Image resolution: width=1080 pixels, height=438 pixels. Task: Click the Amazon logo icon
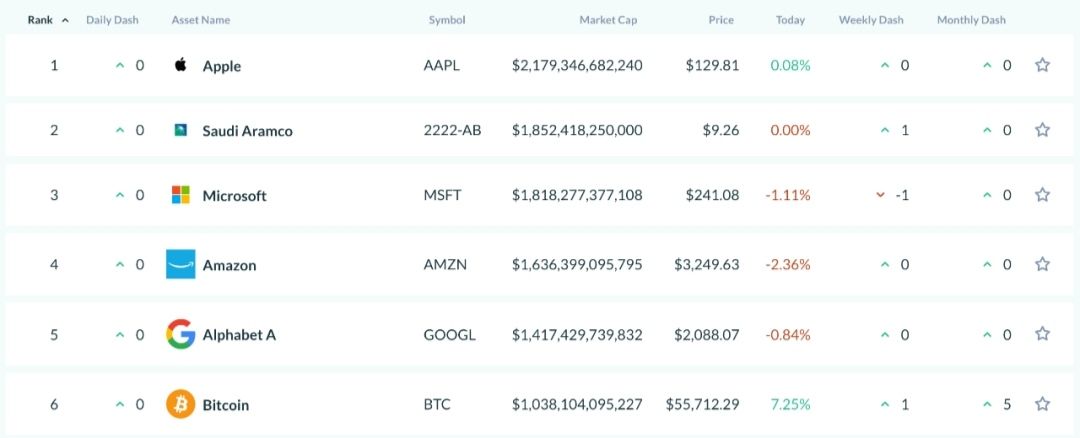[x=181, y=265]
